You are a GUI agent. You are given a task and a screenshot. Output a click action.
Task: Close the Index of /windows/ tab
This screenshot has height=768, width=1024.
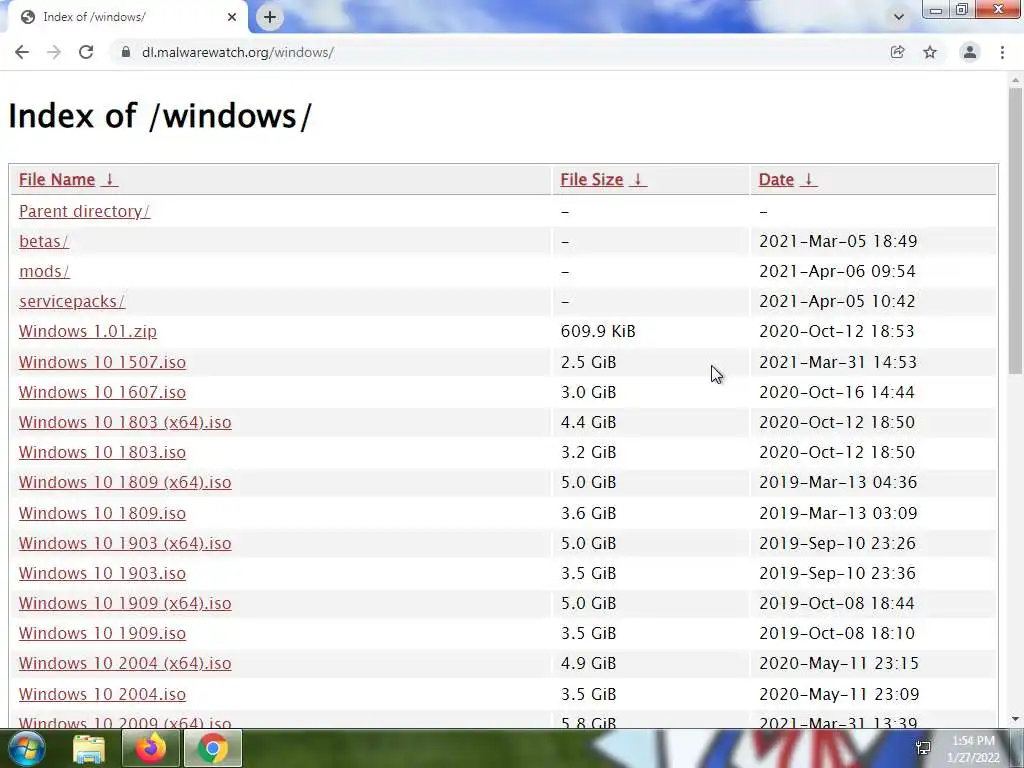232,17
